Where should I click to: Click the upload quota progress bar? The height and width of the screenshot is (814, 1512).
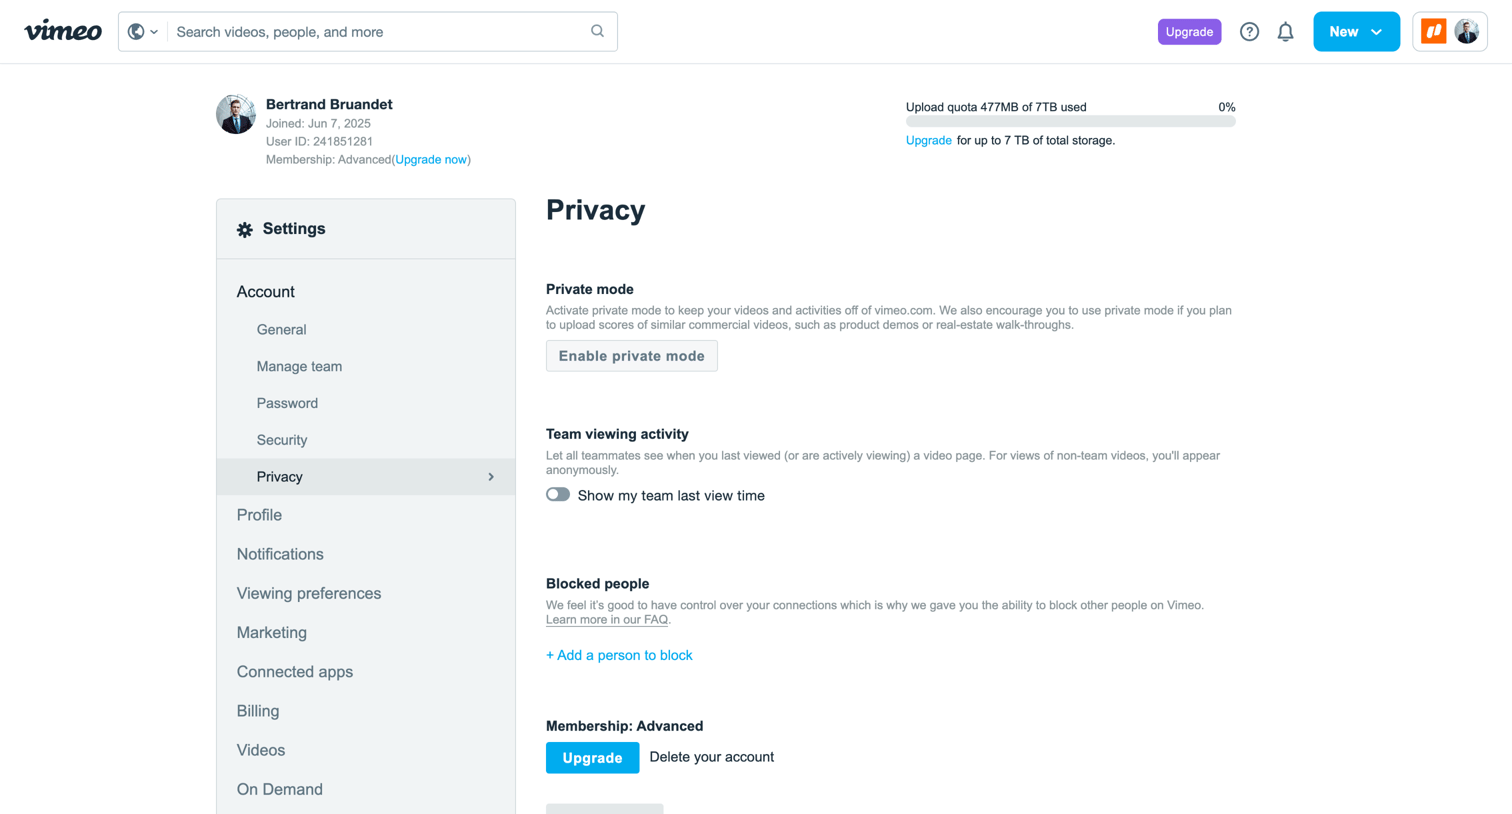tap(1070, 122)
